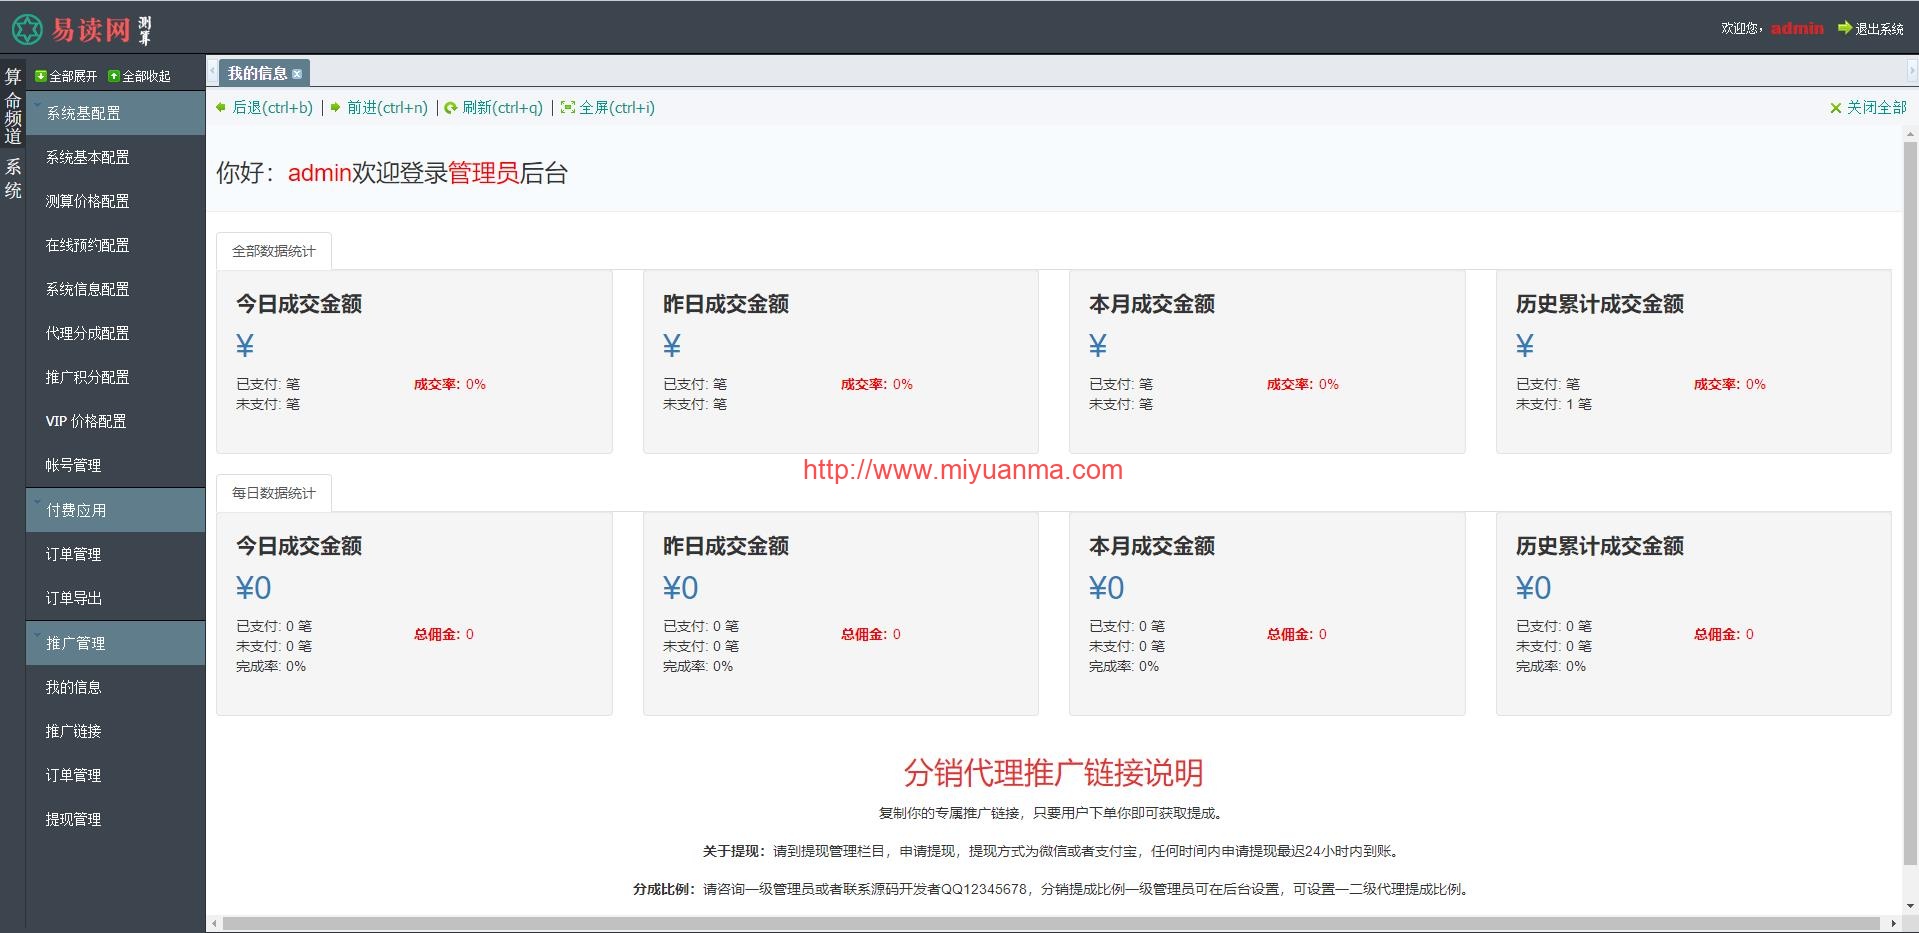Open 推广链接 in the sidebar

73,732
